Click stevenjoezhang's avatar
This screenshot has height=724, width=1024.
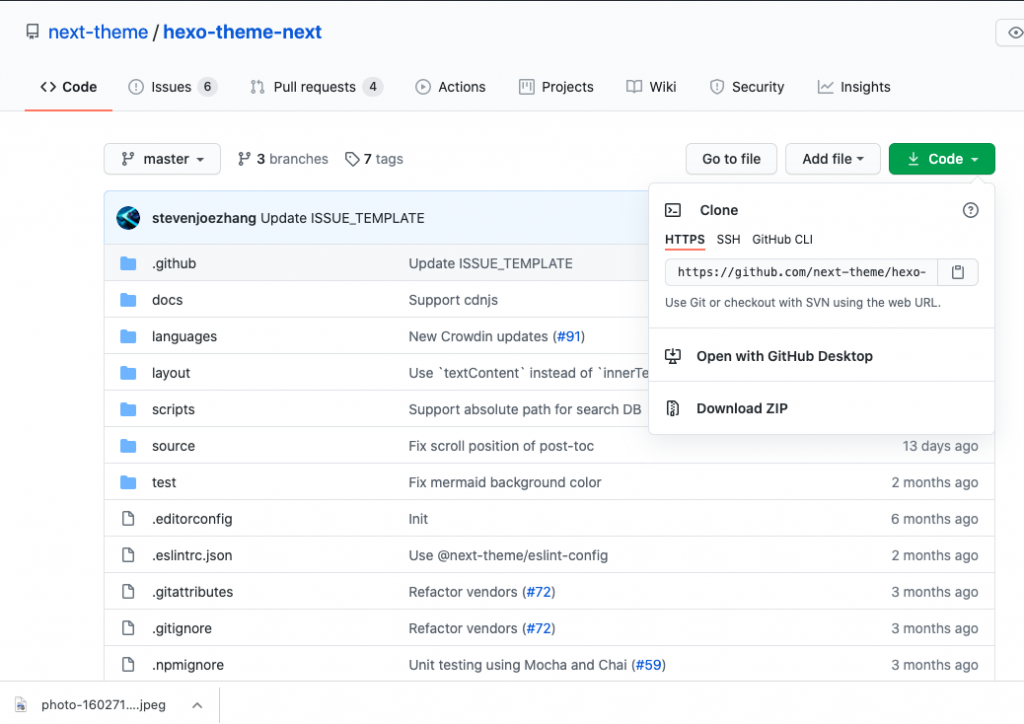(x=128, y=218)
